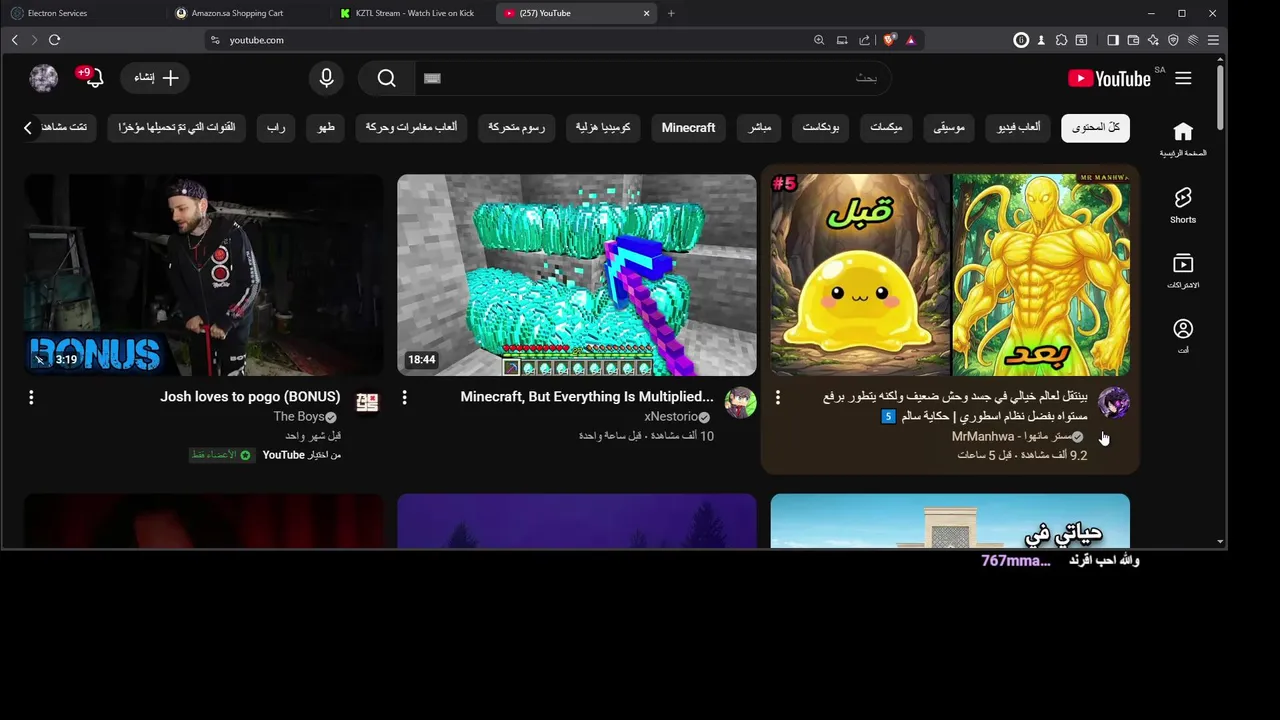
Task: Click the Create (إنشاء) button
Action: click(x=156, y=78)
